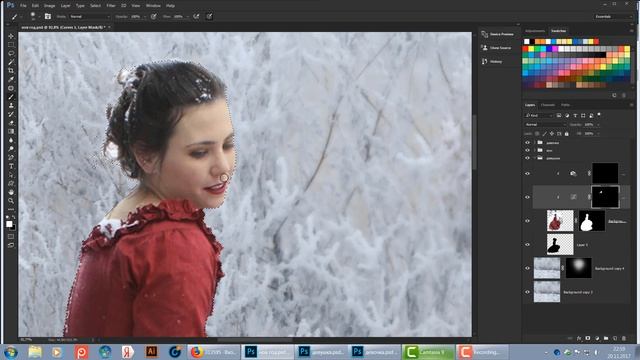The height and width of the screenshot is (360, 640).
Task: Lock position icon in Layers panel
Action: pos(552,133)
